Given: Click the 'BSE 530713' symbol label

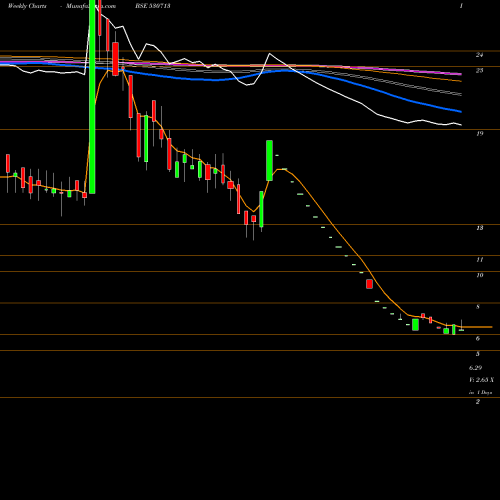Looking at the screenshot, I should coord(153,6).
